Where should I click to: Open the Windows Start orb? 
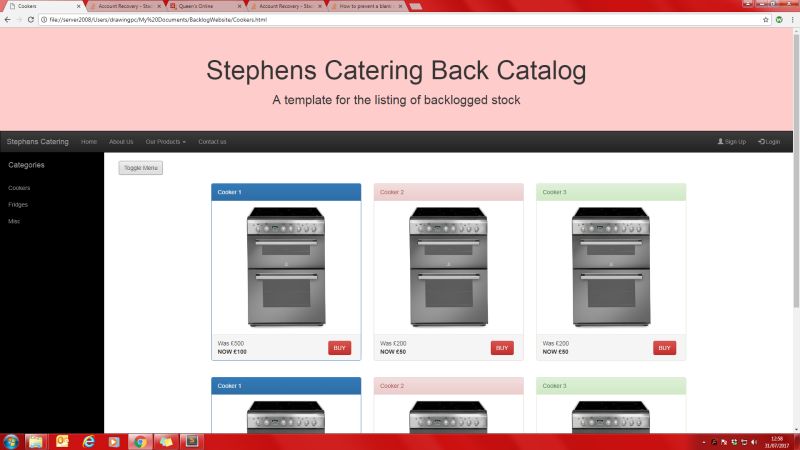point(11,441)
